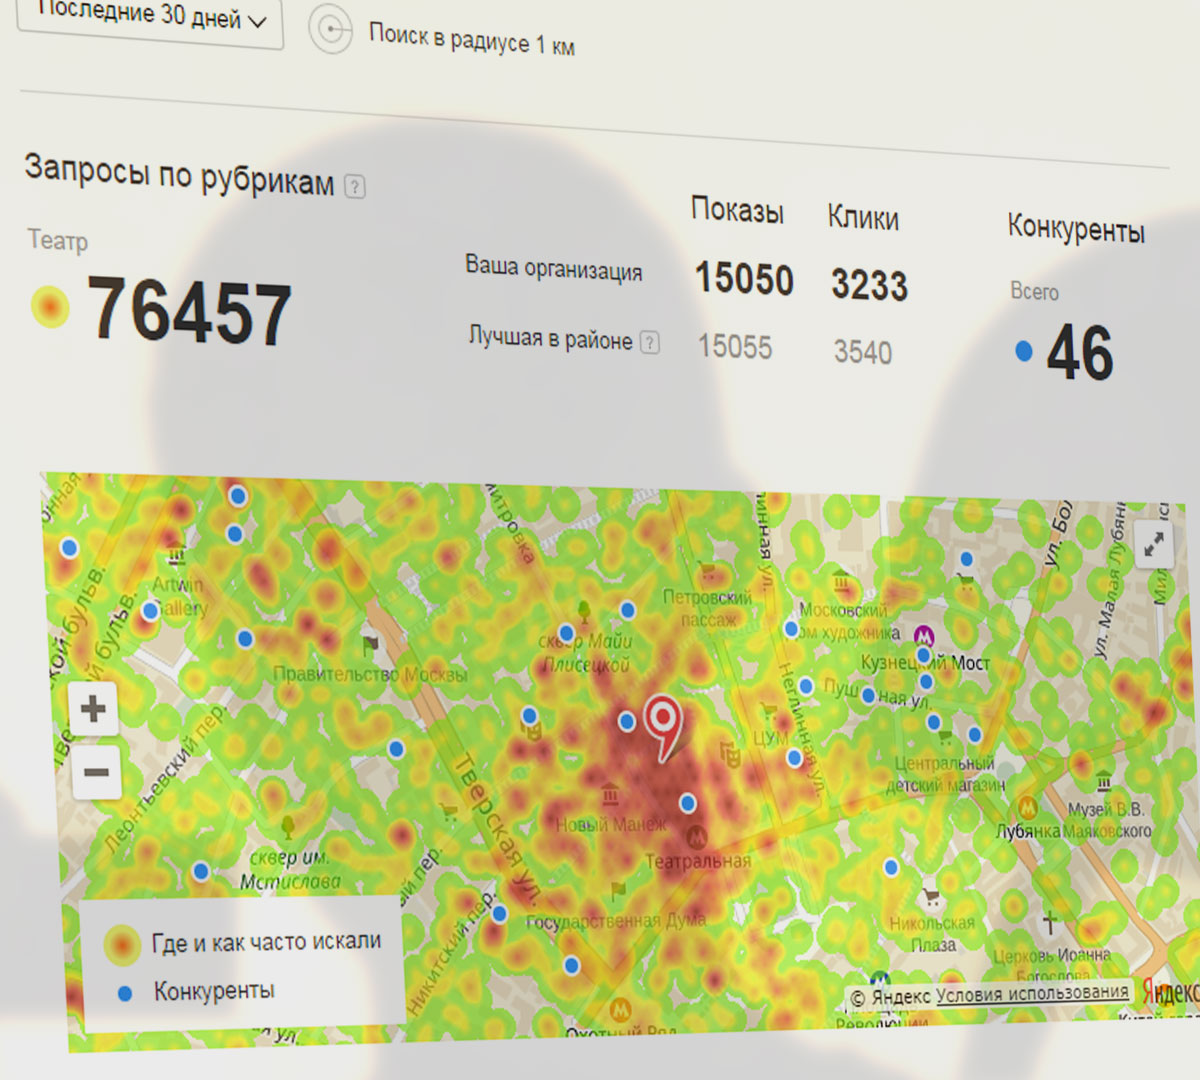Click 'Музей В.В. Маяковского' map label

pyautogui.click(x=1108, y=820)
